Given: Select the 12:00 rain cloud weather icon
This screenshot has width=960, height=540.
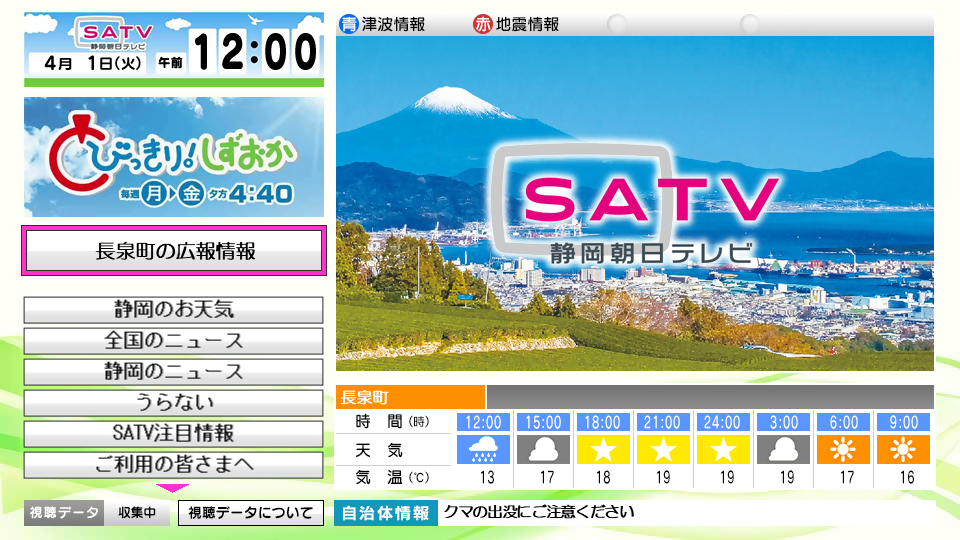Looking at the screenshot, I should point(483,449).
